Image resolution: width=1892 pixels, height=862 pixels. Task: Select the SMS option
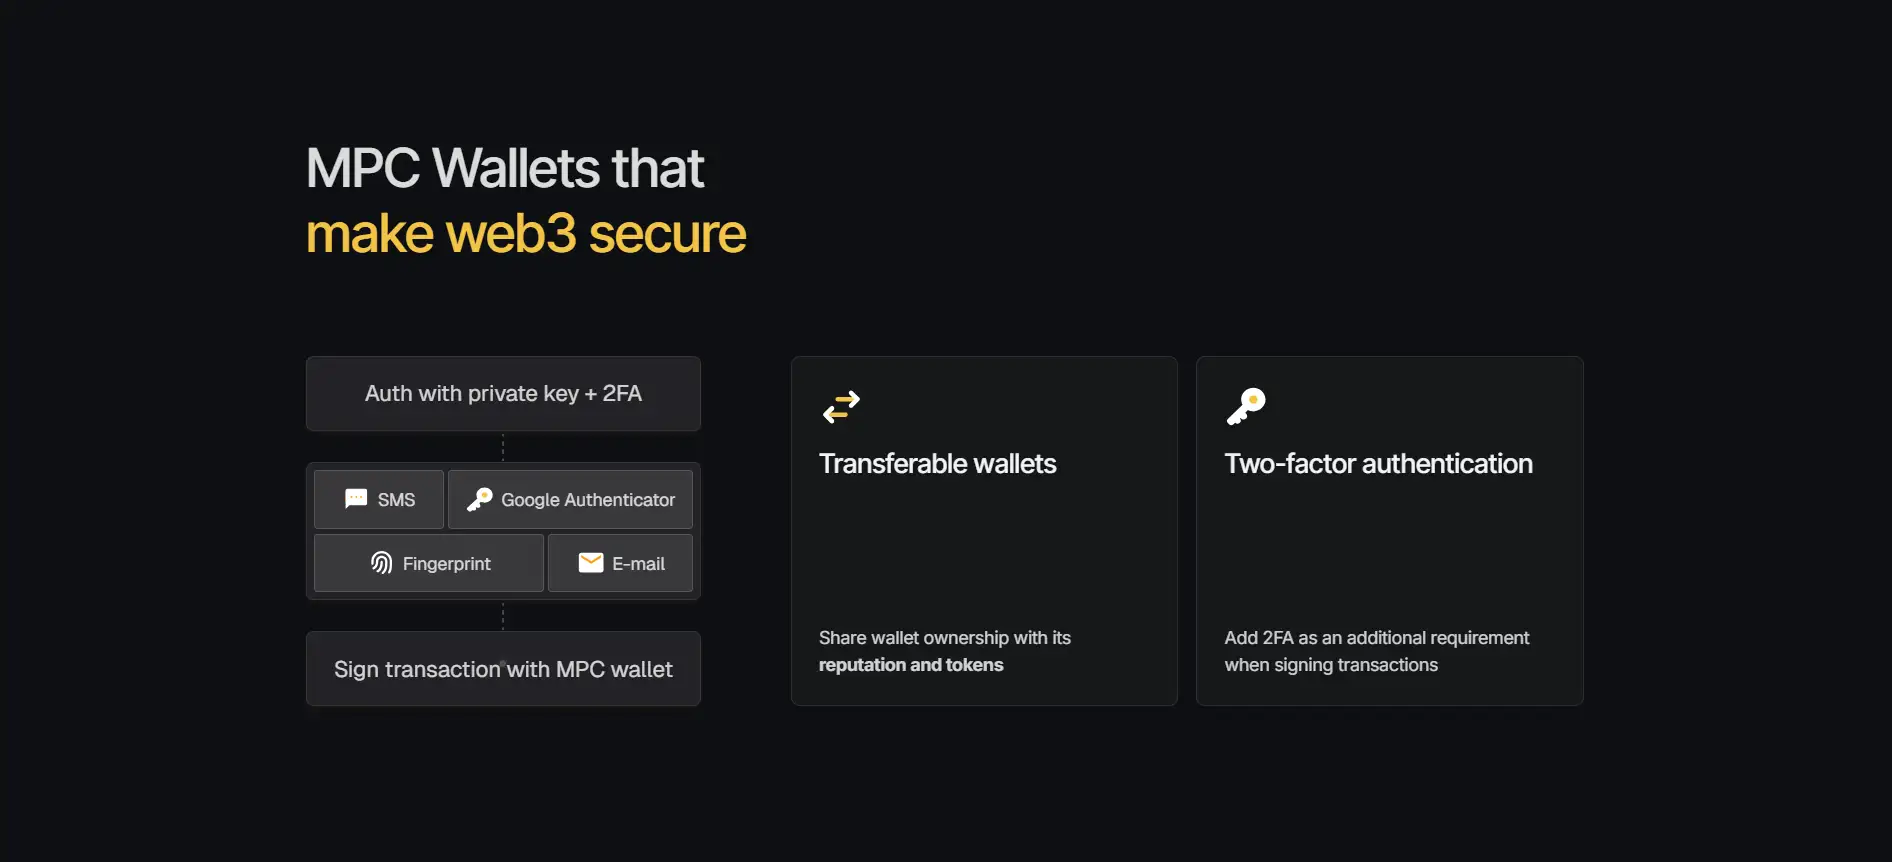[379, 499]
